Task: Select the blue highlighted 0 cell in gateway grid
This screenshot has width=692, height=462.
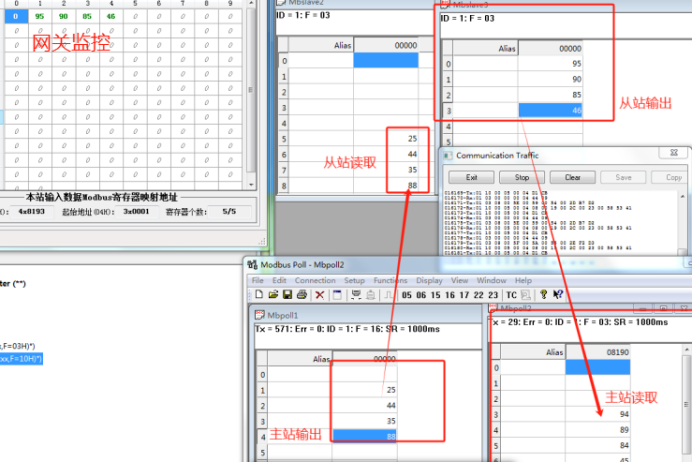Action: pyautogui.click(x=16, y=16)
